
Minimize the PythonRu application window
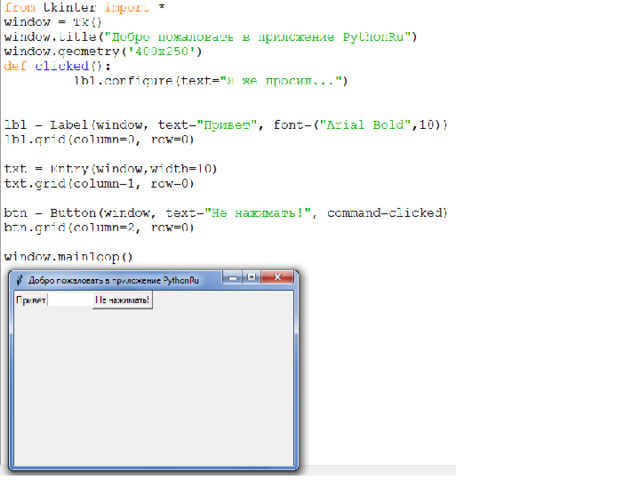(233, 278)
